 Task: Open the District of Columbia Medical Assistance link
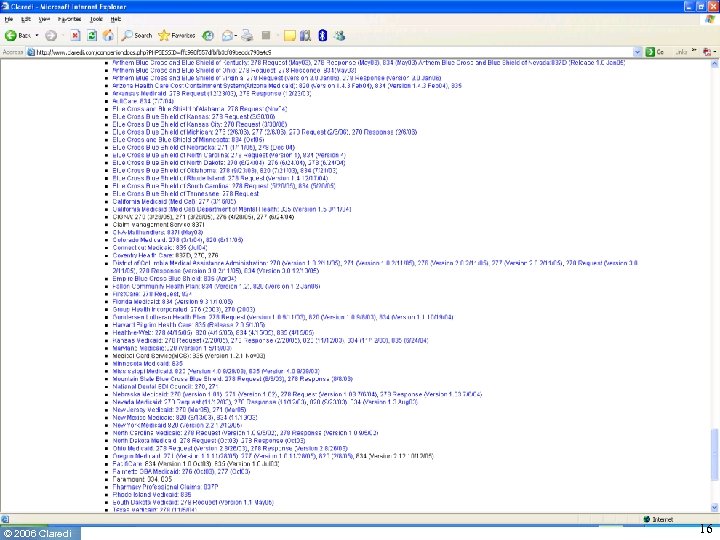tap(375, 267)
